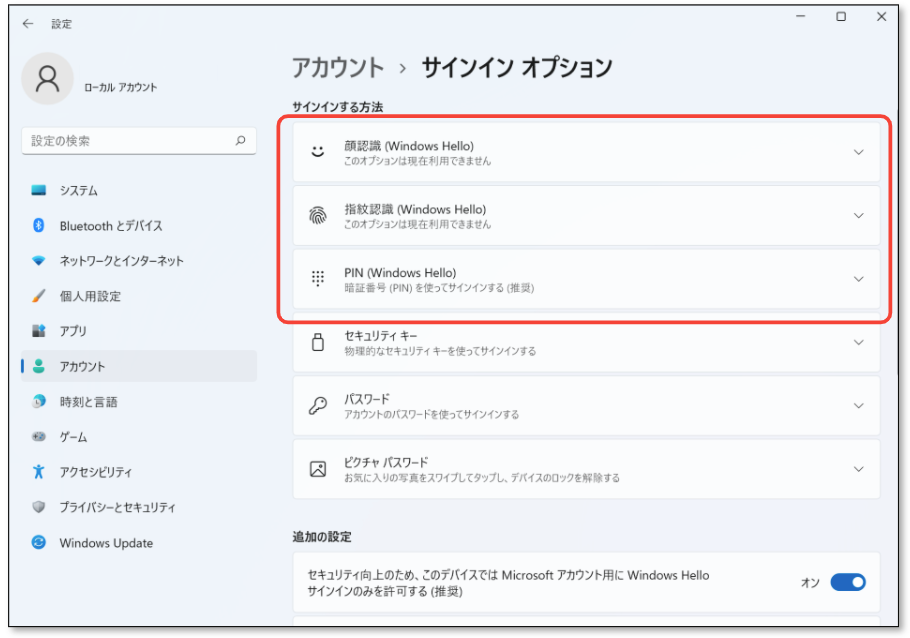This screenshot has height=638, width=910.
Task: Select アプリ in the sidebar
Action: coord(139,331)
